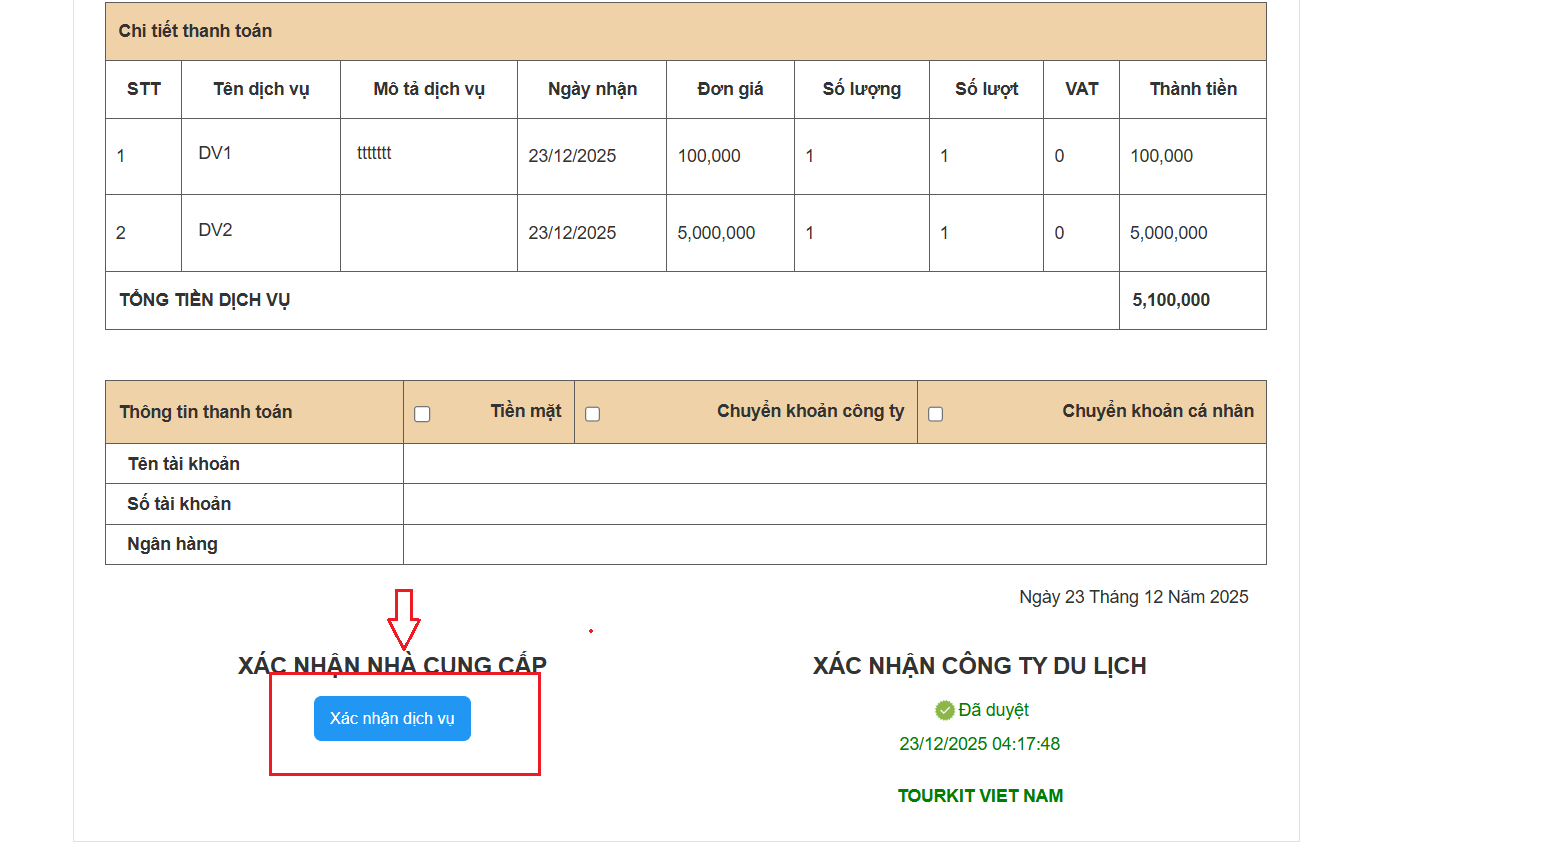The width and height of the screenshot is (1560, 852).
Task: Click the Chi tiết thanh toán section header
Action: pyautogui.click(x=195, y=31)
